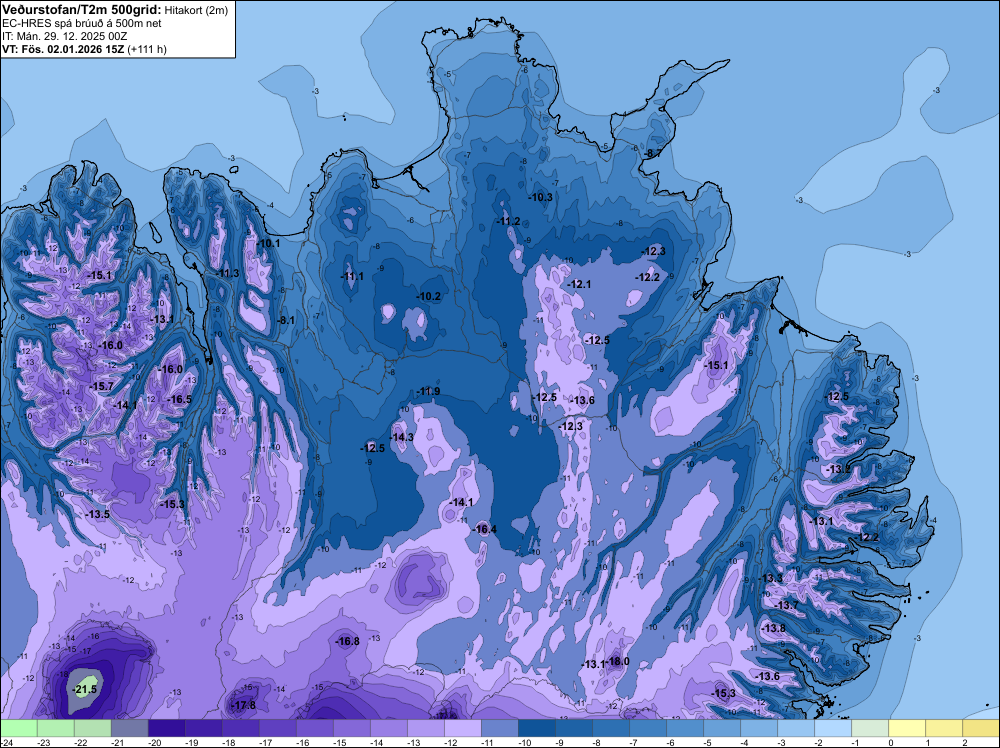Viewport: 1000px width, 748px height.
Task: Click the initial time 'IT: Mán. 29. 12. 2025 00Z'
Action: click(x=64, y=36)
